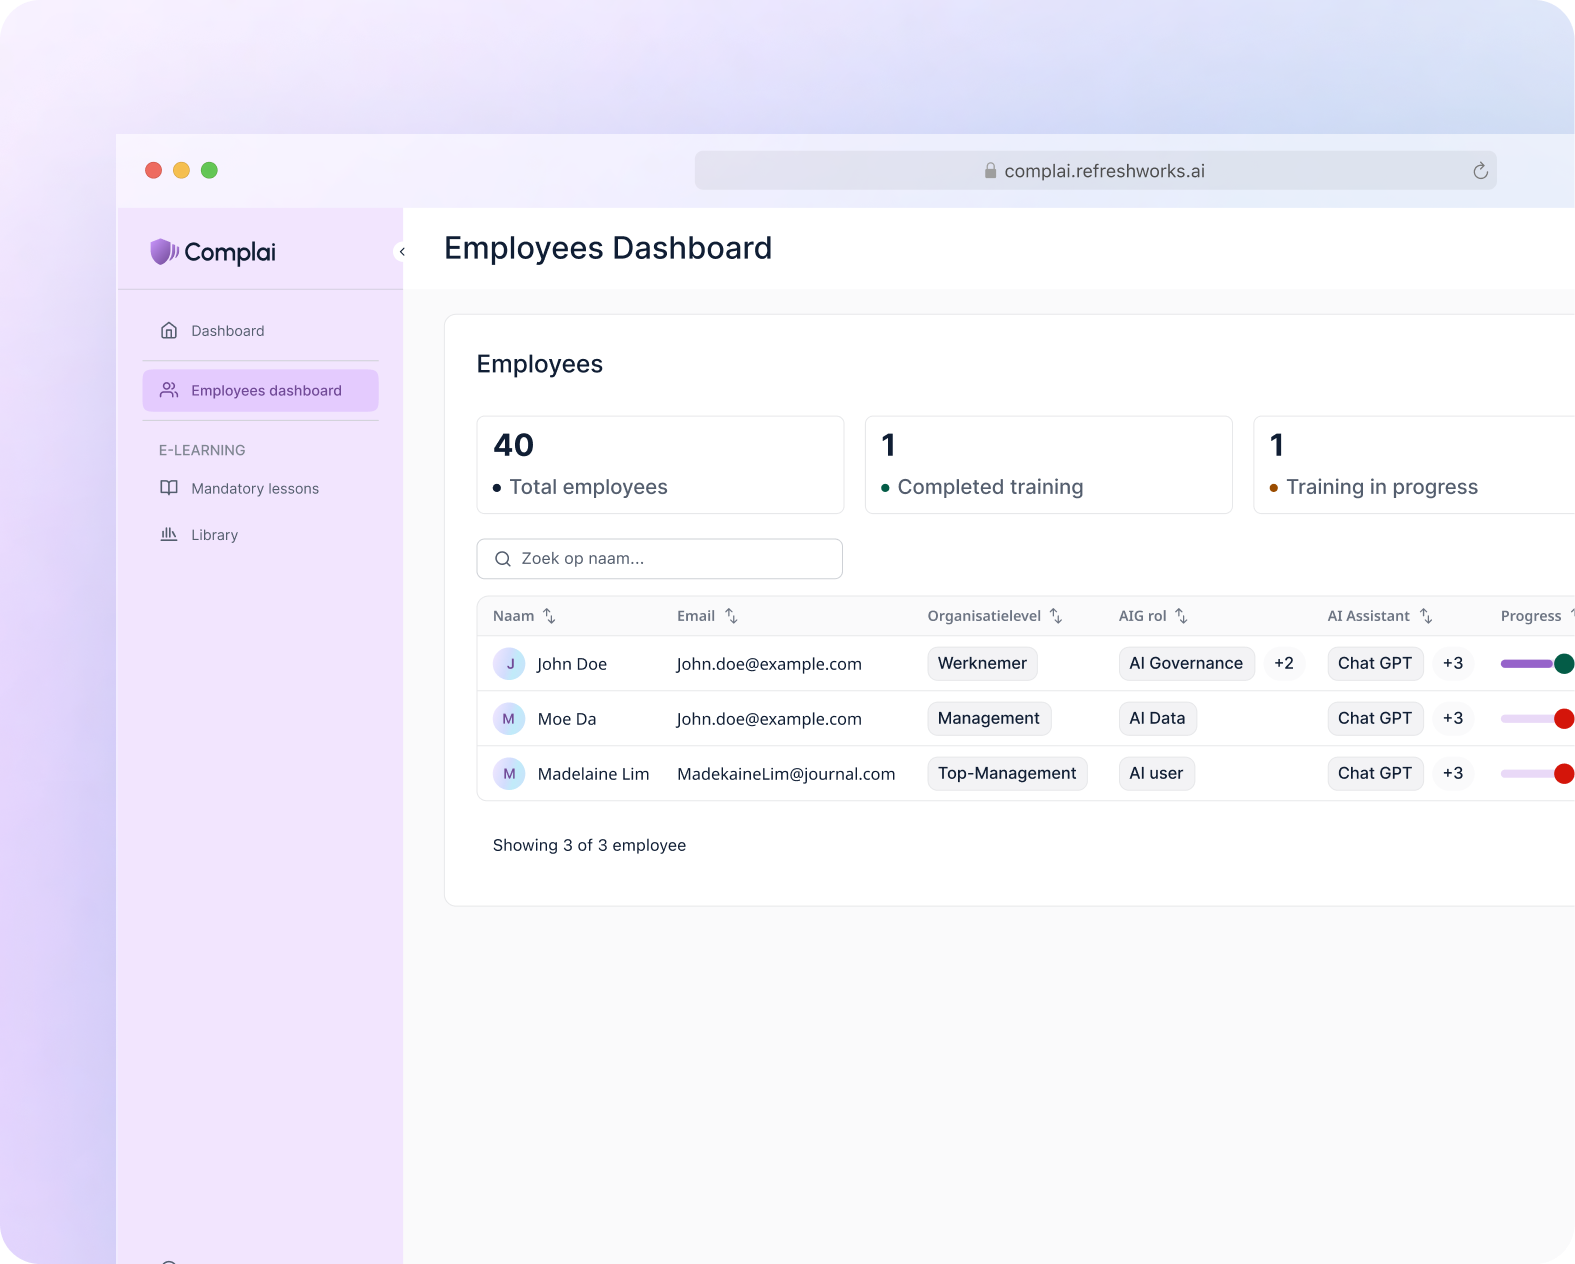Click the Total employees stat card
Image resolution: width=1575 pixels, height=1264 pixels.
click(x=660, y=465)
